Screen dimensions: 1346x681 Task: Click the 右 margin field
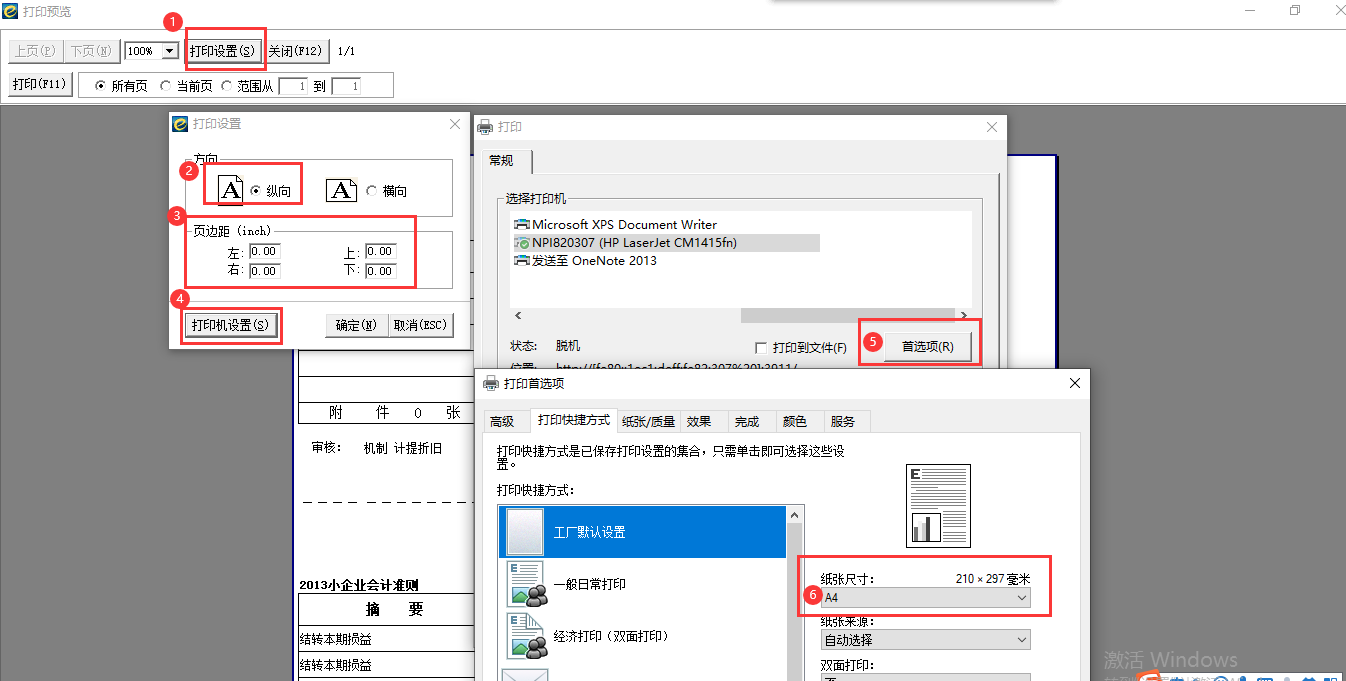click(265, 271)
